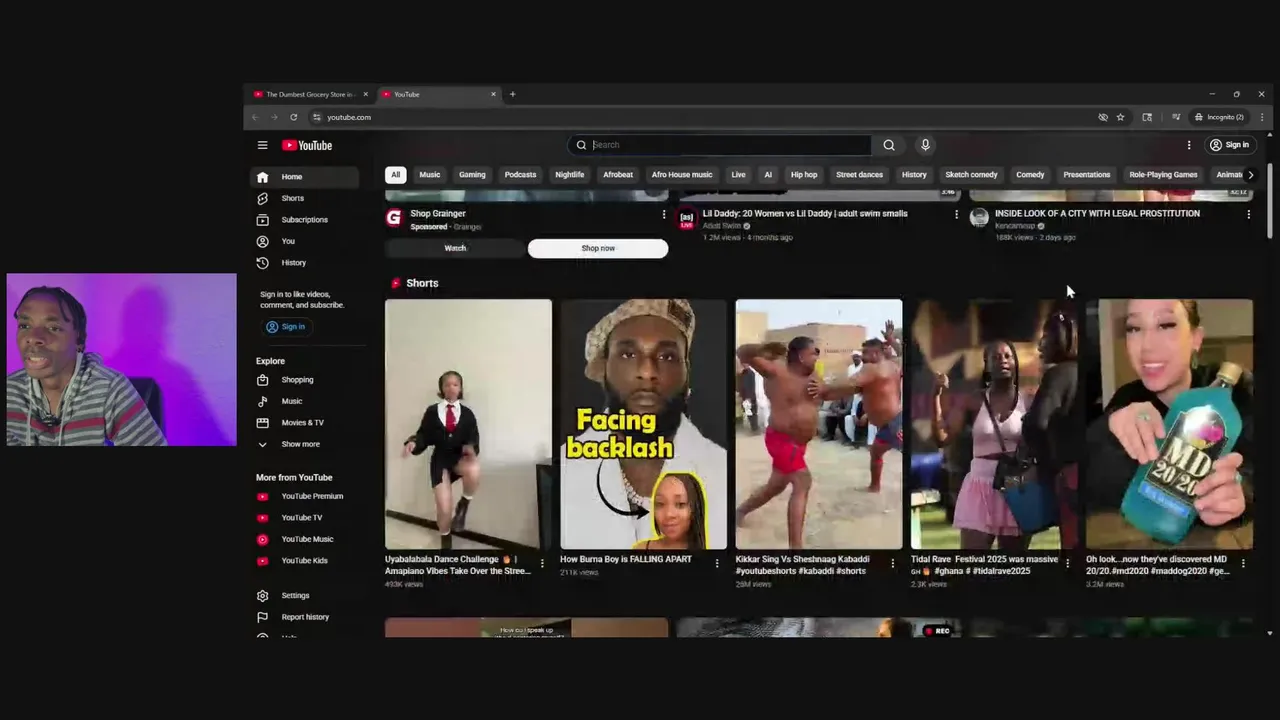Open History in the sidebar

[304, 263]
